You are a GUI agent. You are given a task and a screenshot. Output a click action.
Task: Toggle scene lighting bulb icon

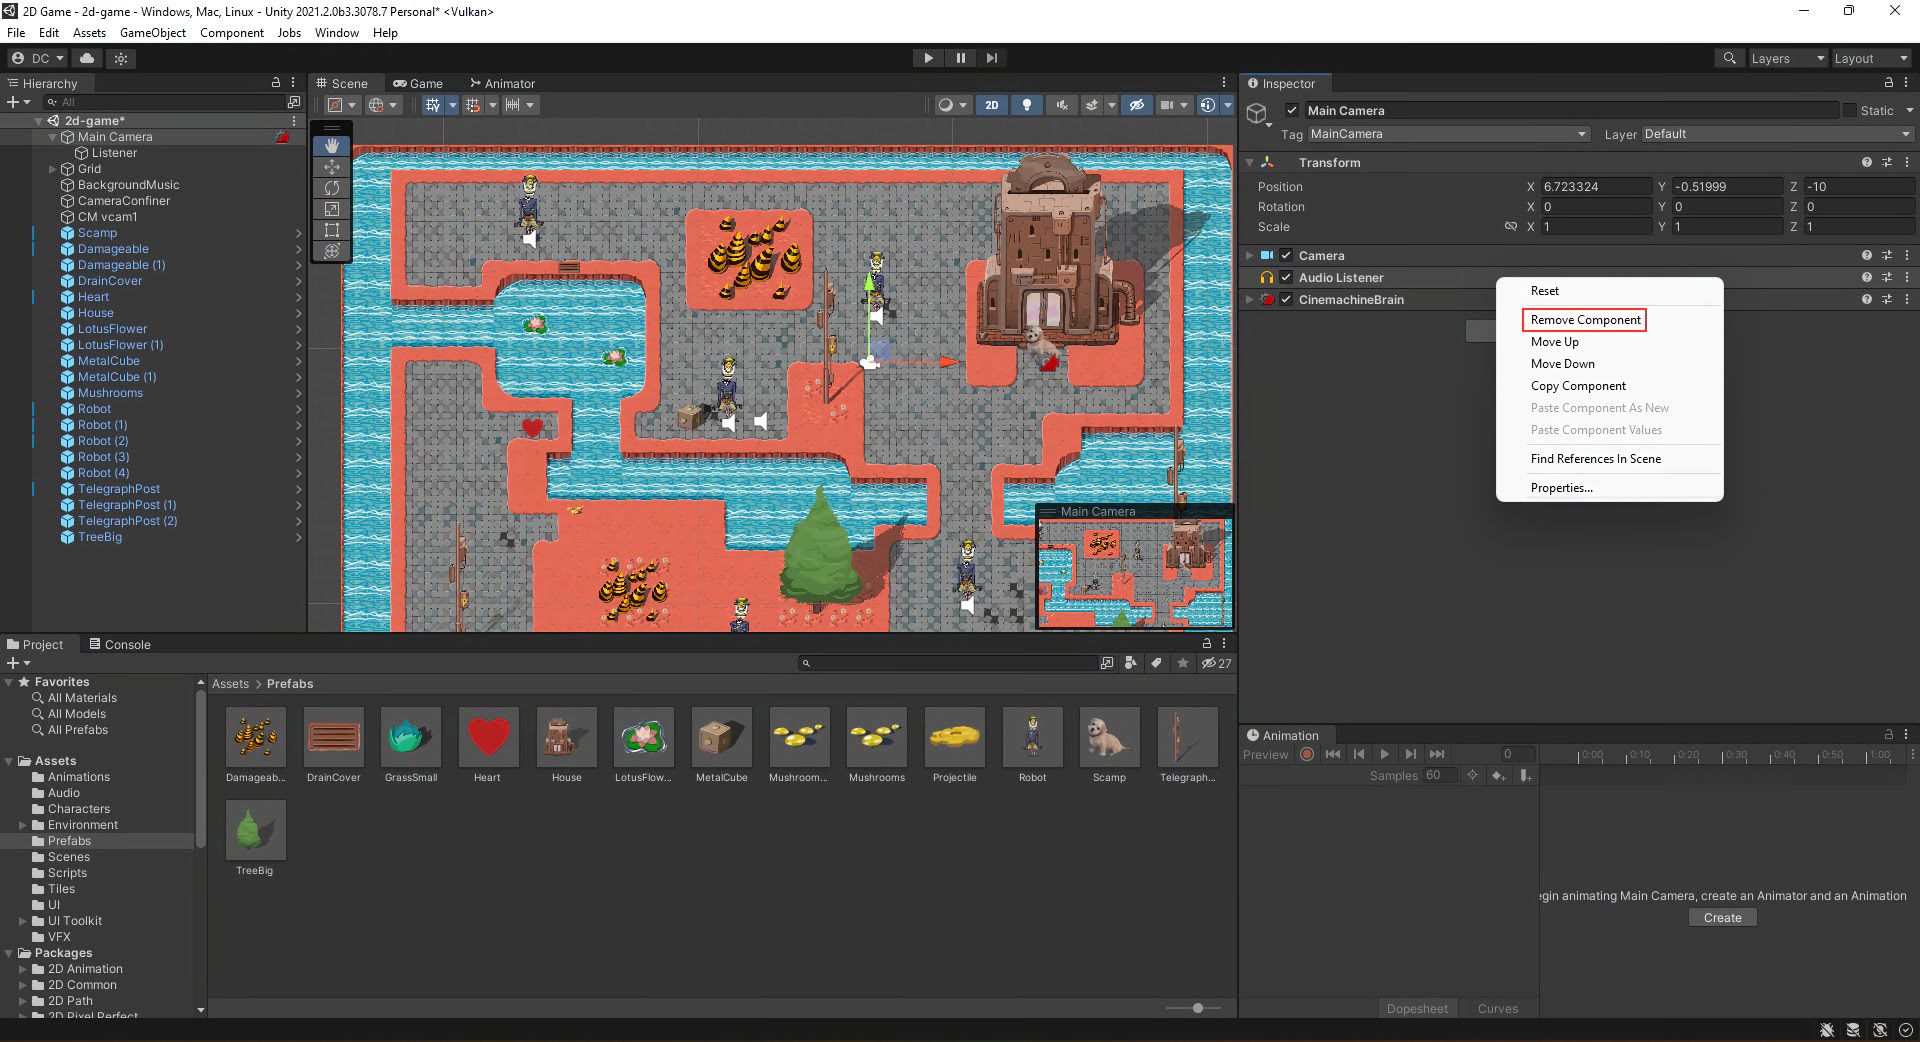pos(1026,105)
